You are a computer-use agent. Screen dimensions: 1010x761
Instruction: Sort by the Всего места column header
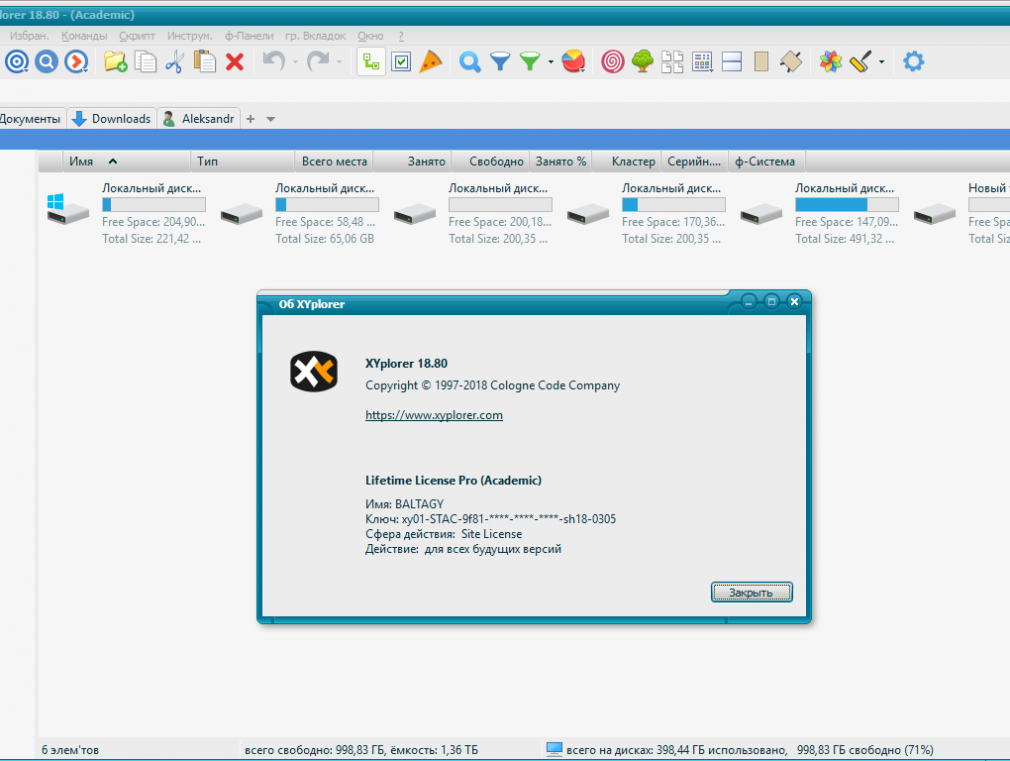(333, 161)
